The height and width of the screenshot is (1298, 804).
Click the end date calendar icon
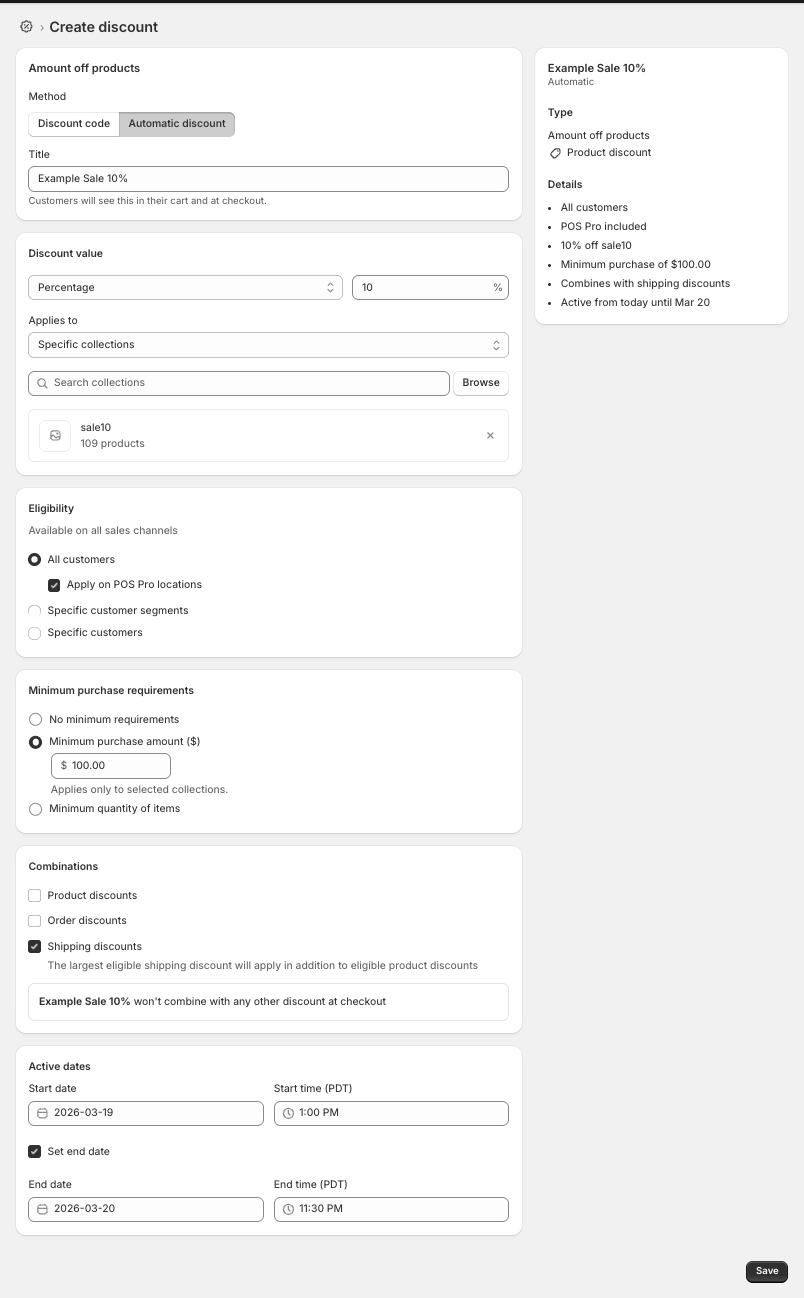pyautogui.click(x=42, y=1208)
